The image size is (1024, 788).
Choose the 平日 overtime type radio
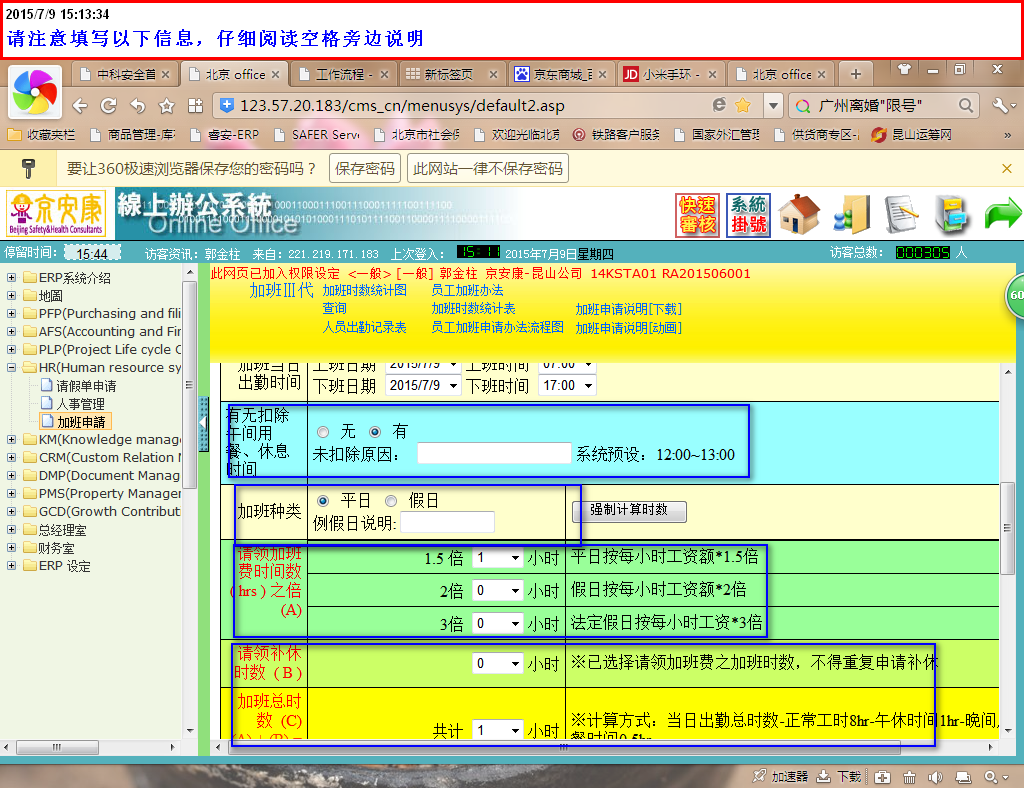tap(323, 500)
